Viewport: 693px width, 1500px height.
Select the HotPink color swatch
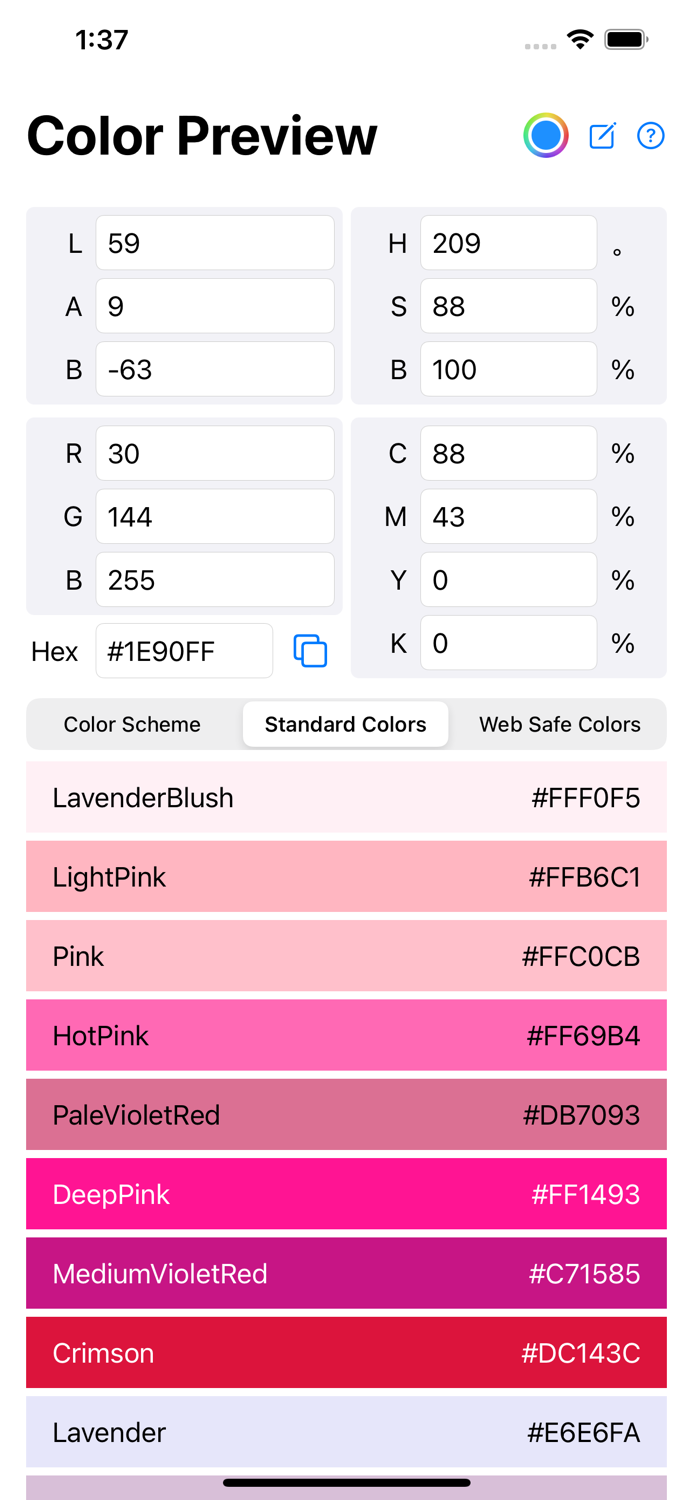coord(345,1035)
